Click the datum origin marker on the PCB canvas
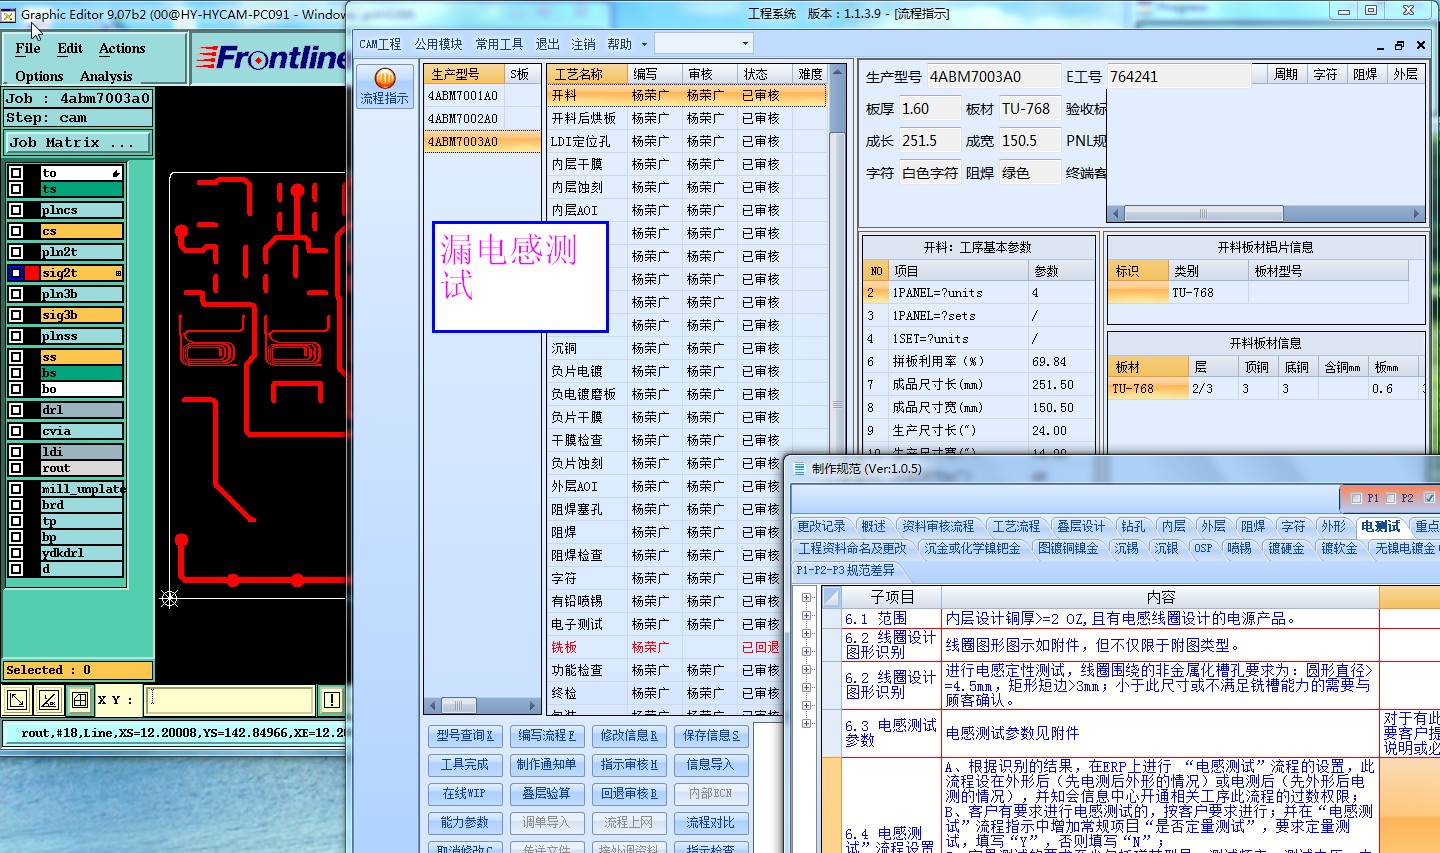1440x853 pixels. click(x=169, y=598)
